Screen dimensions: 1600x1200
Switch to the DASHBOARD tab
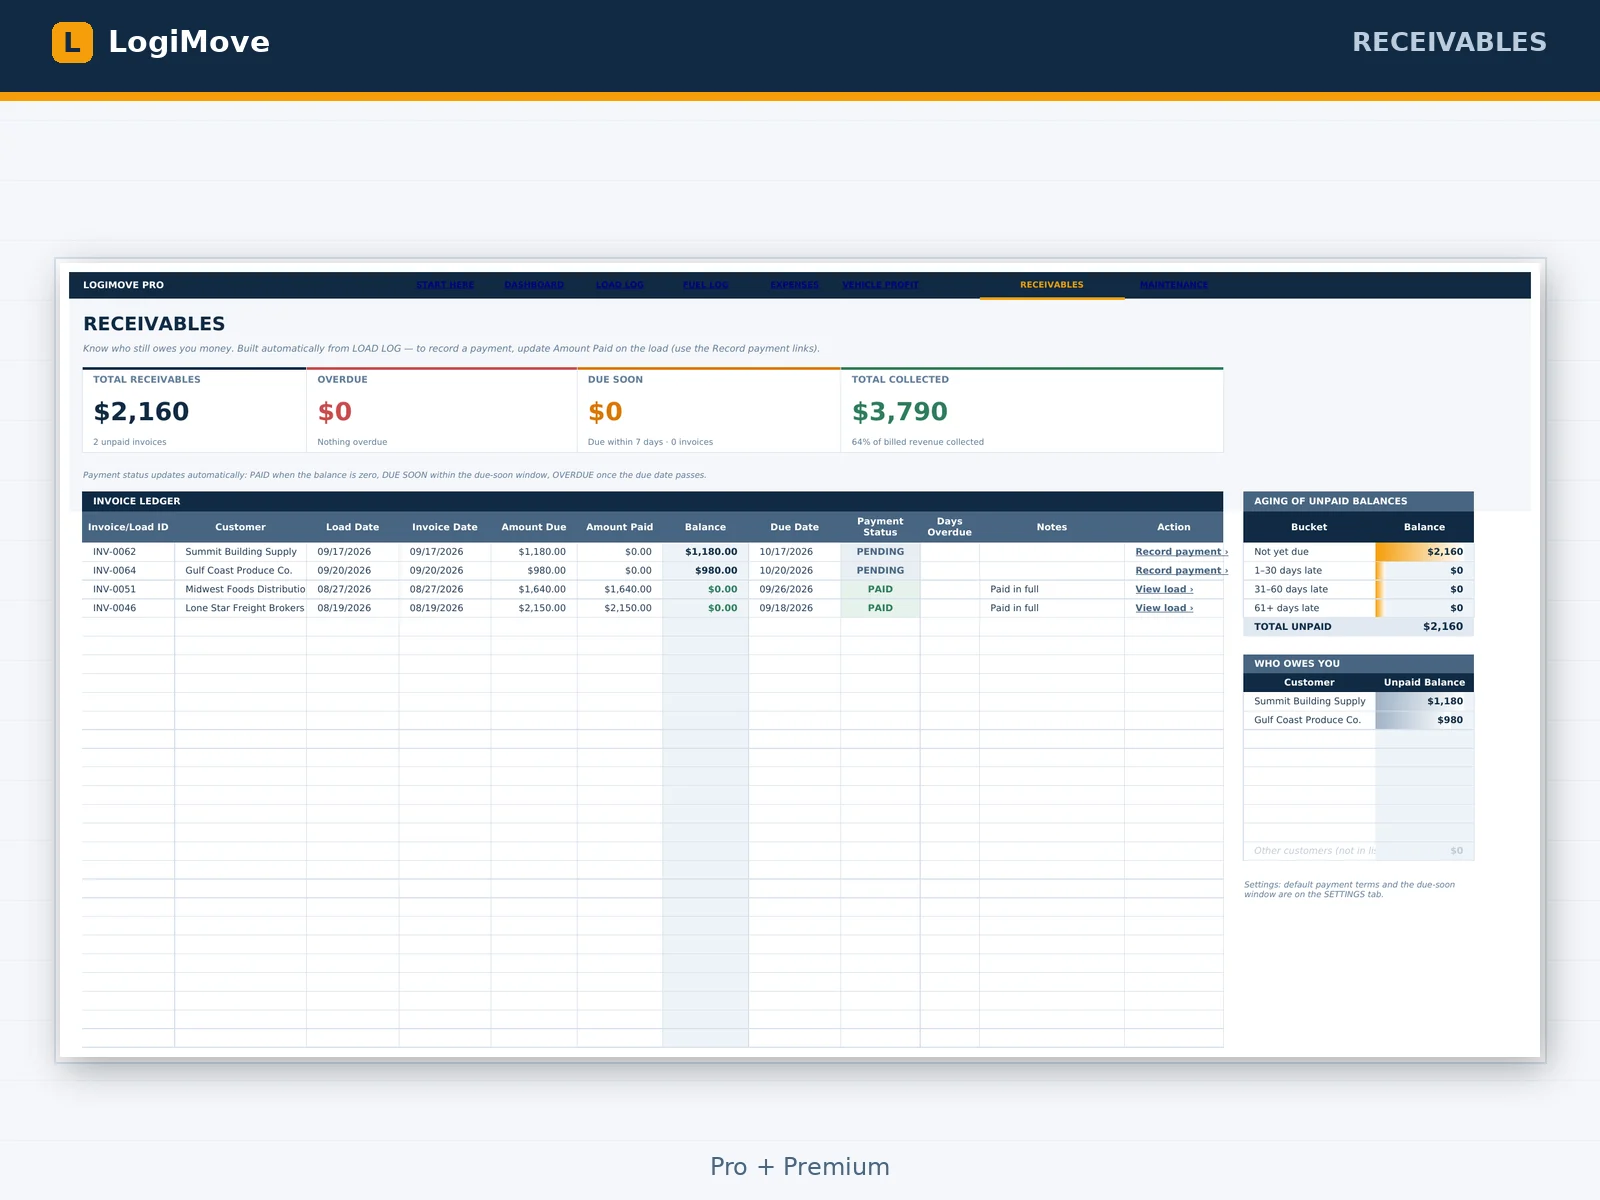534,285
